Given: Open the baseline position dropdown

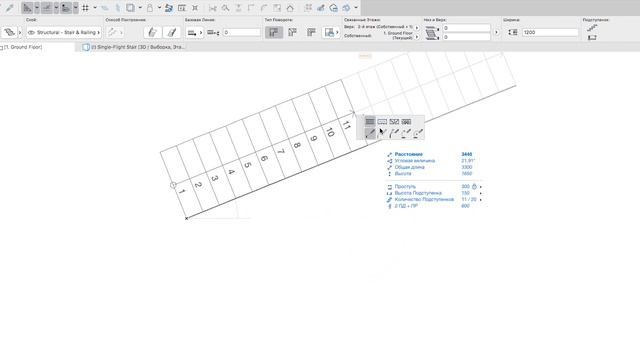Looking at the screenshot, I should pos(195,32).
